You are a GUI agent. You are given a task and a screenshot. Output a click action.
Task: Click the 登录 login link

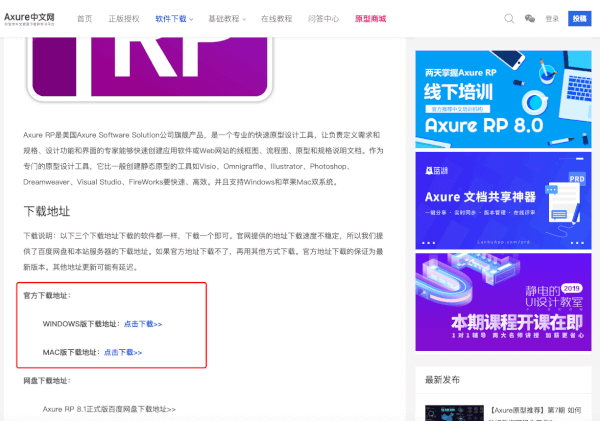(552, 19)
